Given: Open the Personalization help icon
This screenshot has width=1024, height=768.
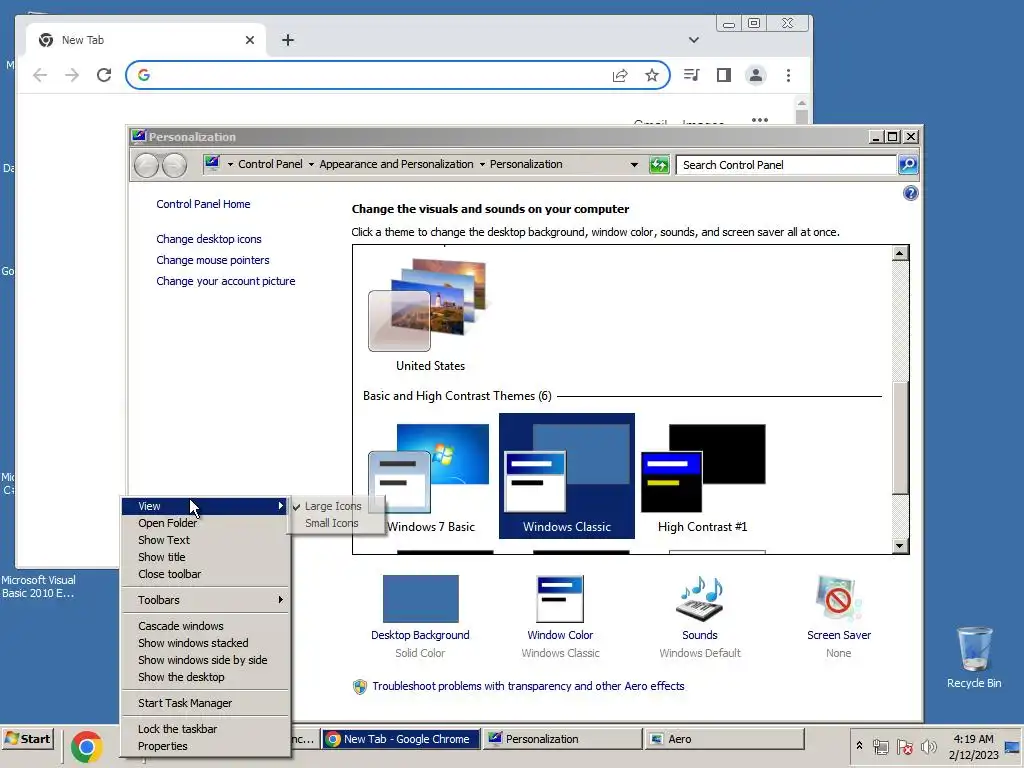Looking at the screenshot, I should 910,193.
